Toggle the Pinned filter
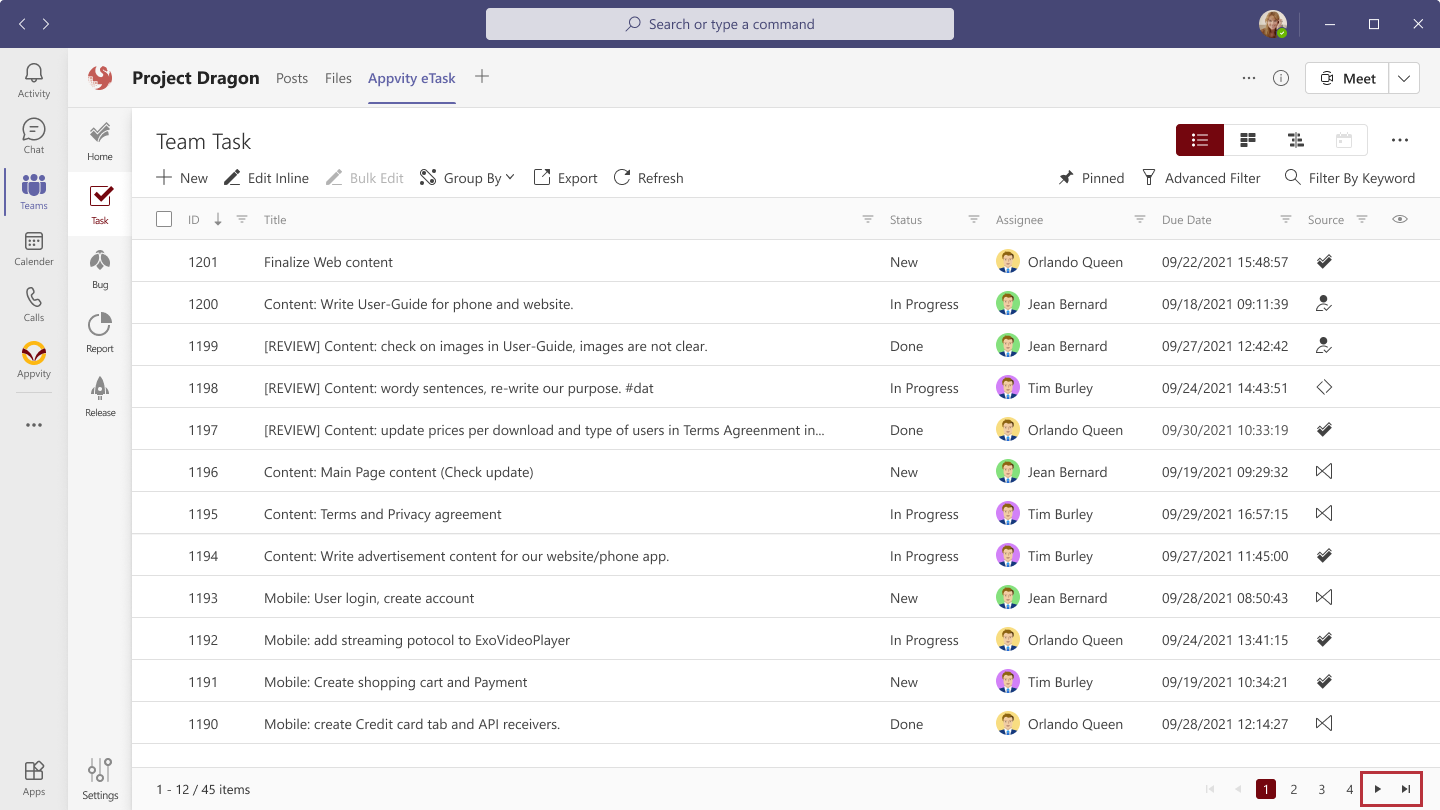 (1091, 177)
